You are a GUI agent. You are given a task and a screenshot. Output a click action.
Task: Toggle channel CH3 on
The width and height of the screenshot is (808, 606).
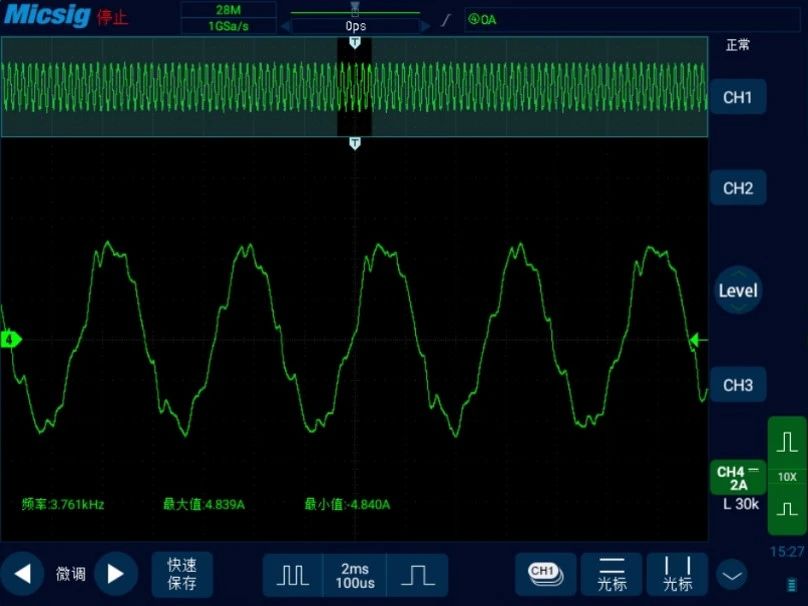[737, 385]
